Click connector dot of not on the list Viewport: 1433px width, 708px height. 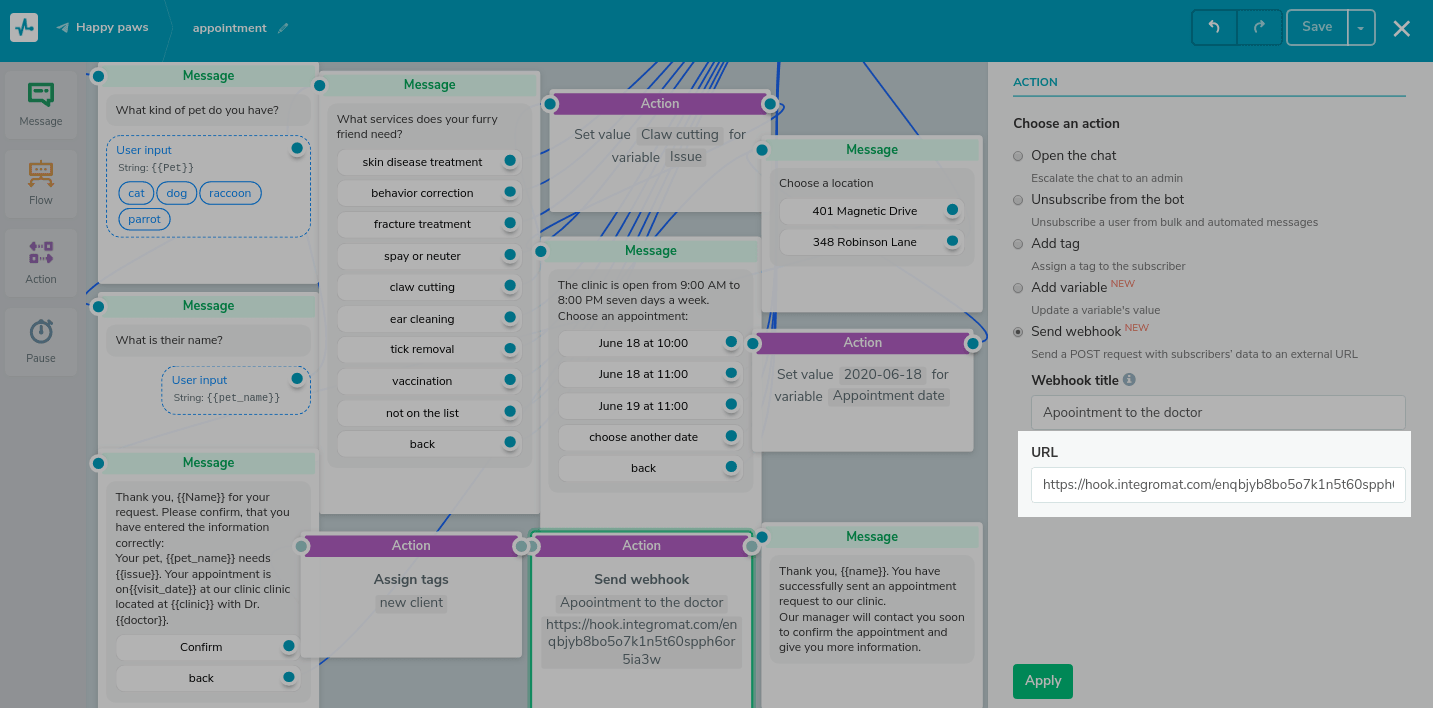pyautogui.click(x=510, y=412)
